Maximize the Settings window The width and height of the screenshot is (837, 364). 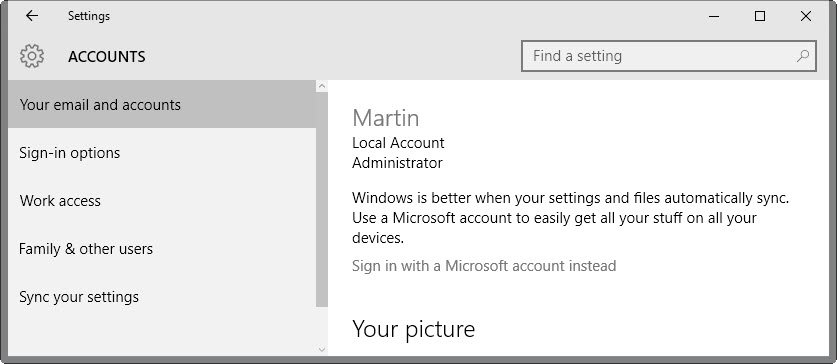tap(760, 16)
